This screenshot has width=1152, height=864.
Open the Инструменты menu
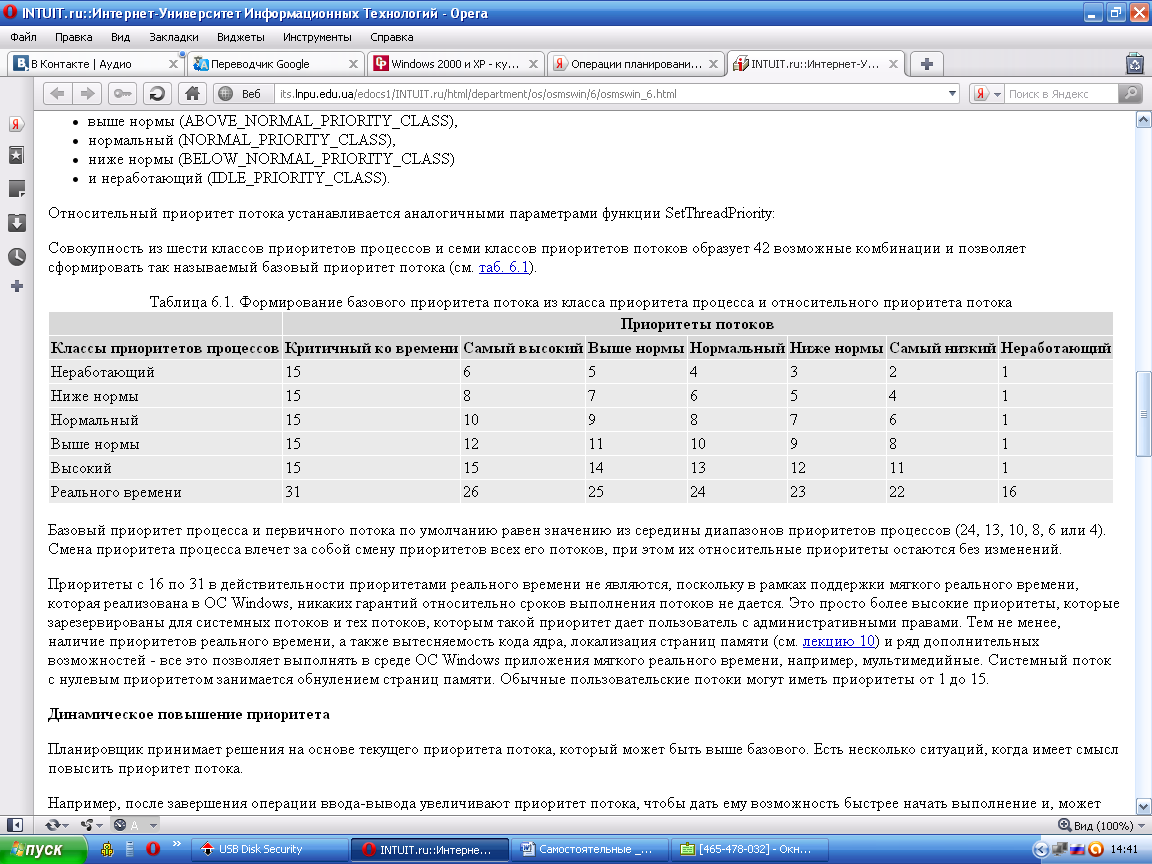[x=317, y=37]
